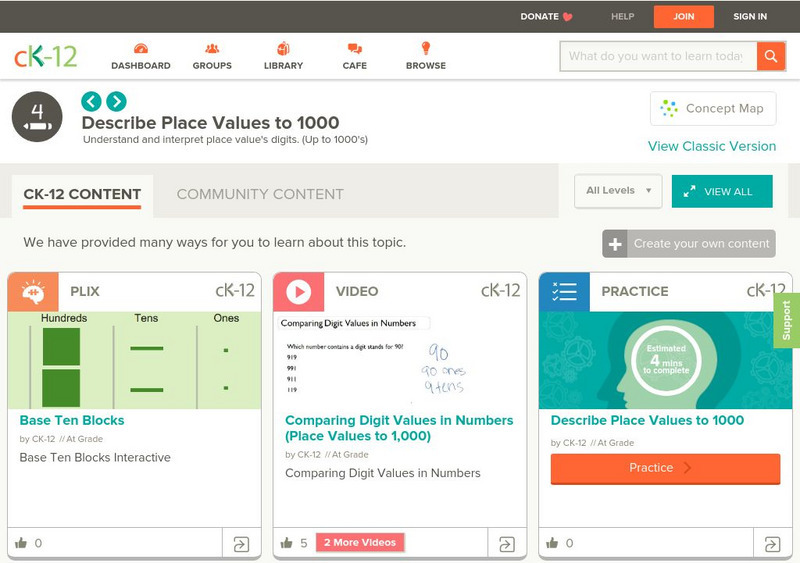Click the Practice checklist icon

[564, 292]
